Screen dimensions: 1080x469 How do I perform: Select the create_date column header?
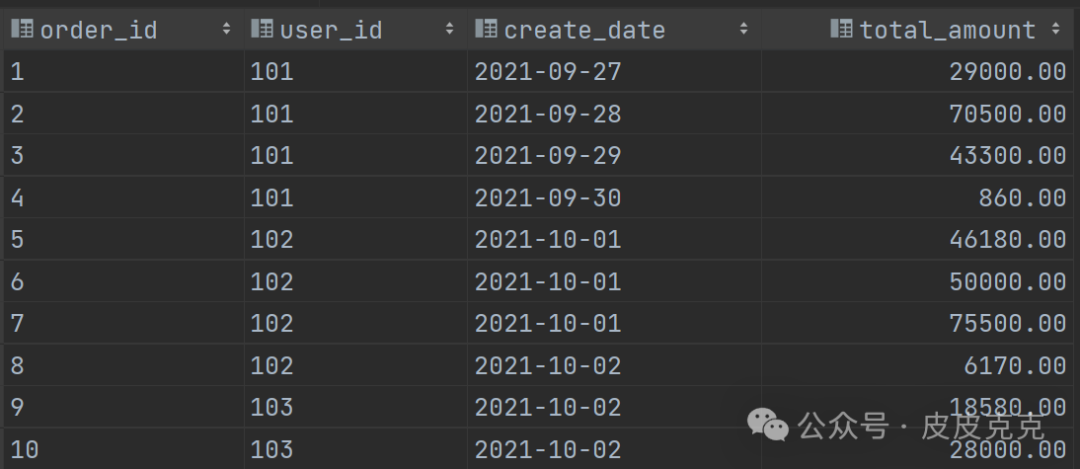[585, 30]
